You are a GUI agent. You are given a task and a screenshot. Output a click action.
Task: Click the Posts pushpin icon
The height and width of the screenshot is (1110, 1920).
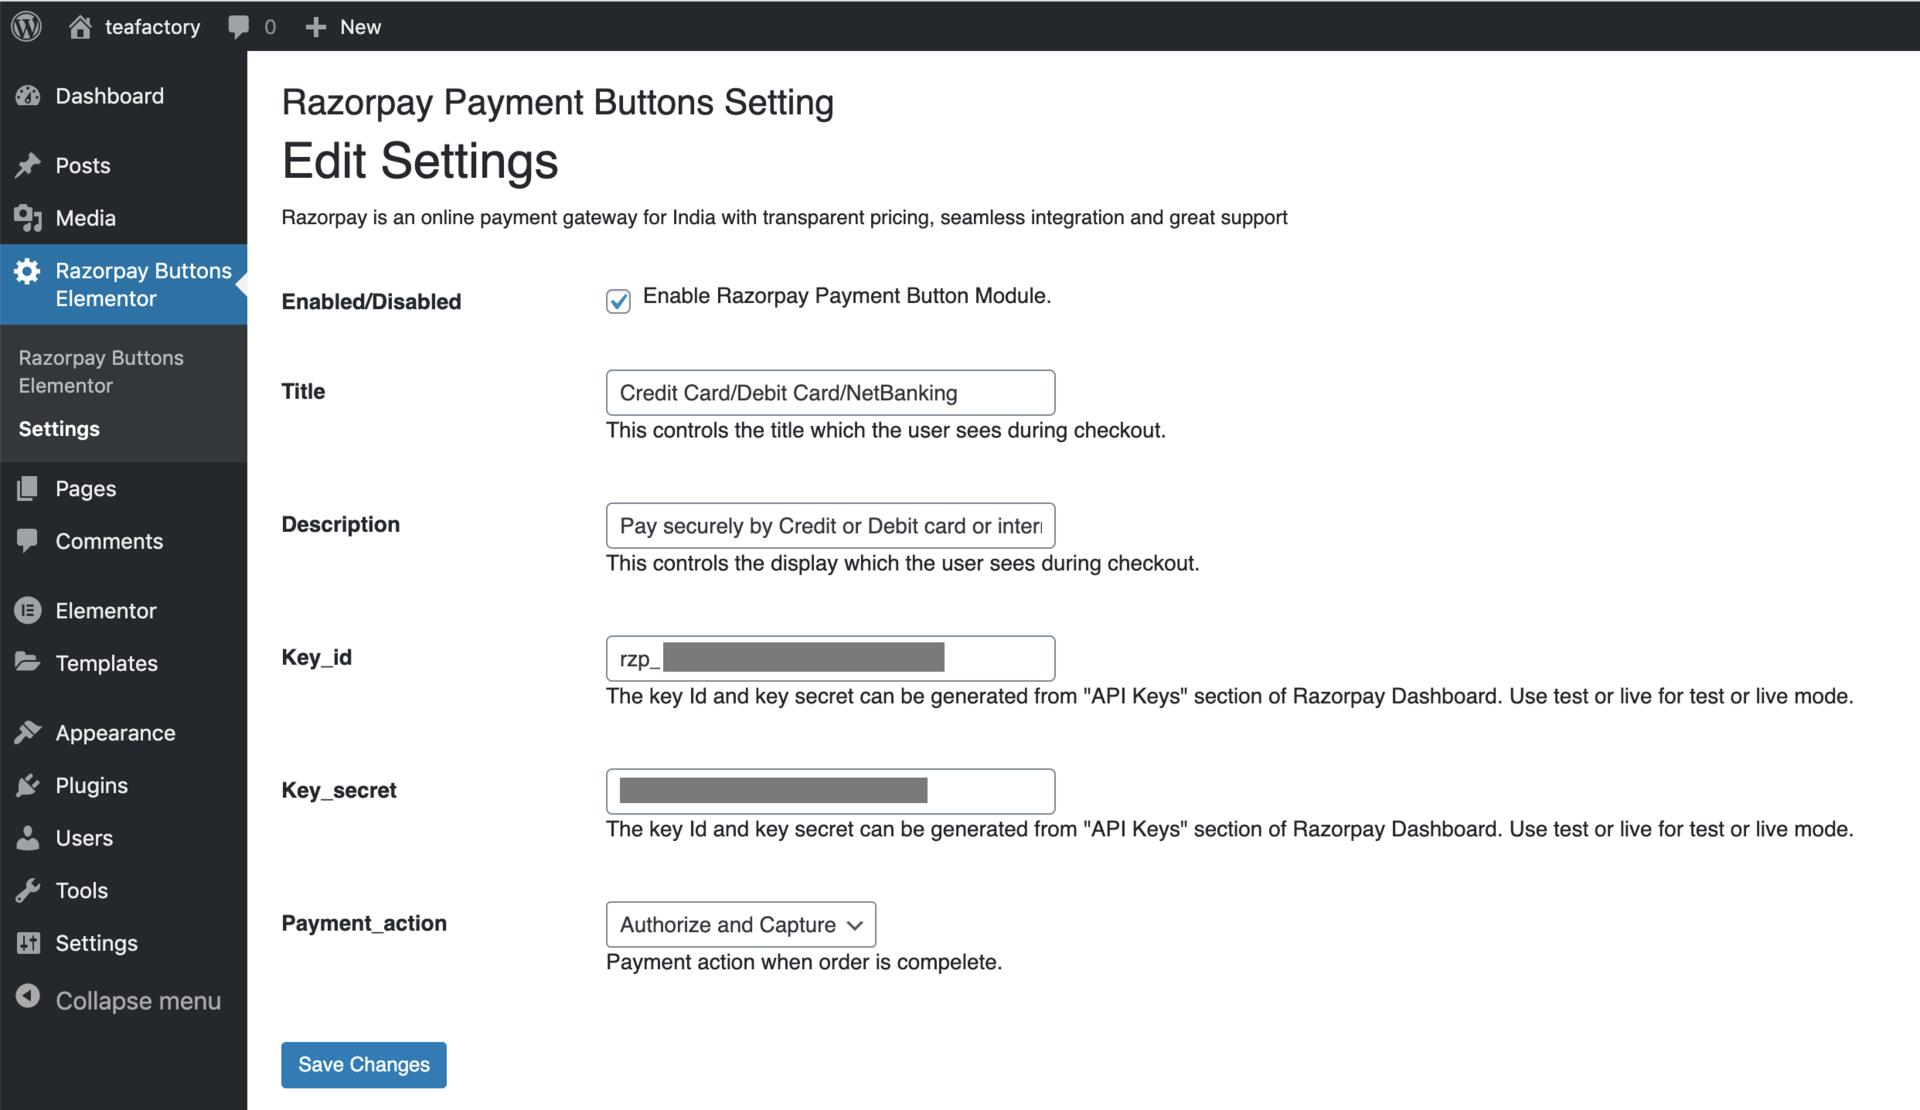pos(28,165)
